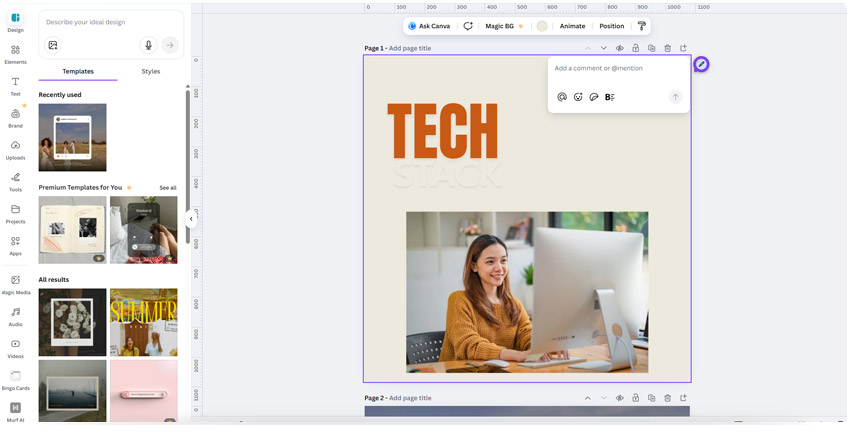This screenshot has width=850, height=431.
Task: Open the Uploads sidebar panel
Action: (15, 149)
